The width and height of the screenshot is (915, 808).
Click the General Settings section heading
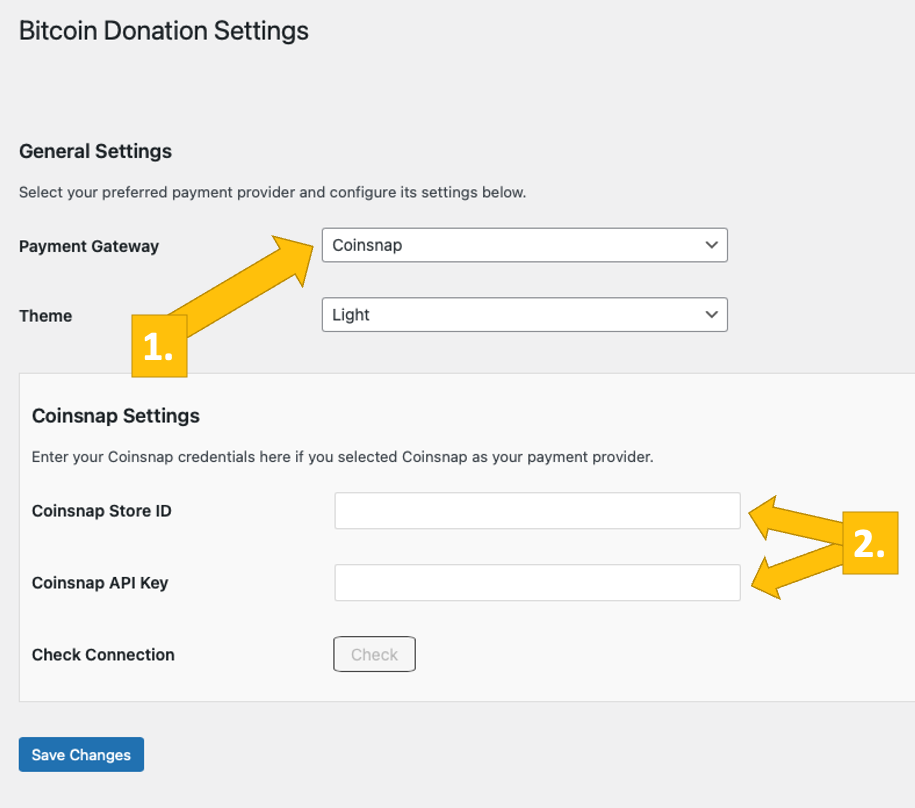[95, 152]
